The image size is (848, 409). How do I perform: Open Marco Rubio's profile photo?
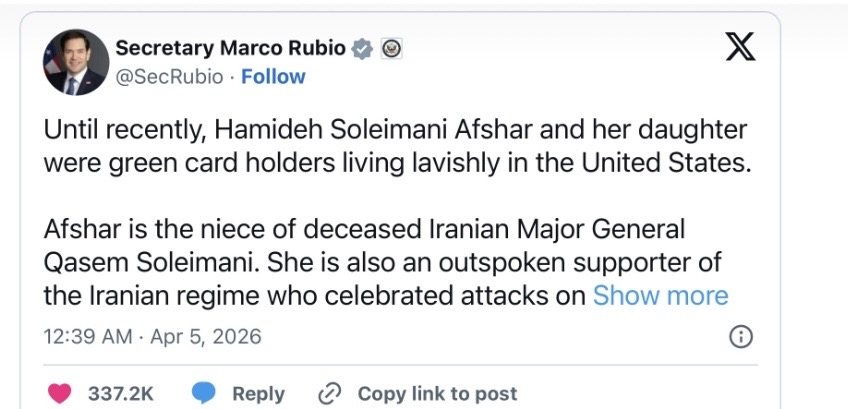(76, 62)
